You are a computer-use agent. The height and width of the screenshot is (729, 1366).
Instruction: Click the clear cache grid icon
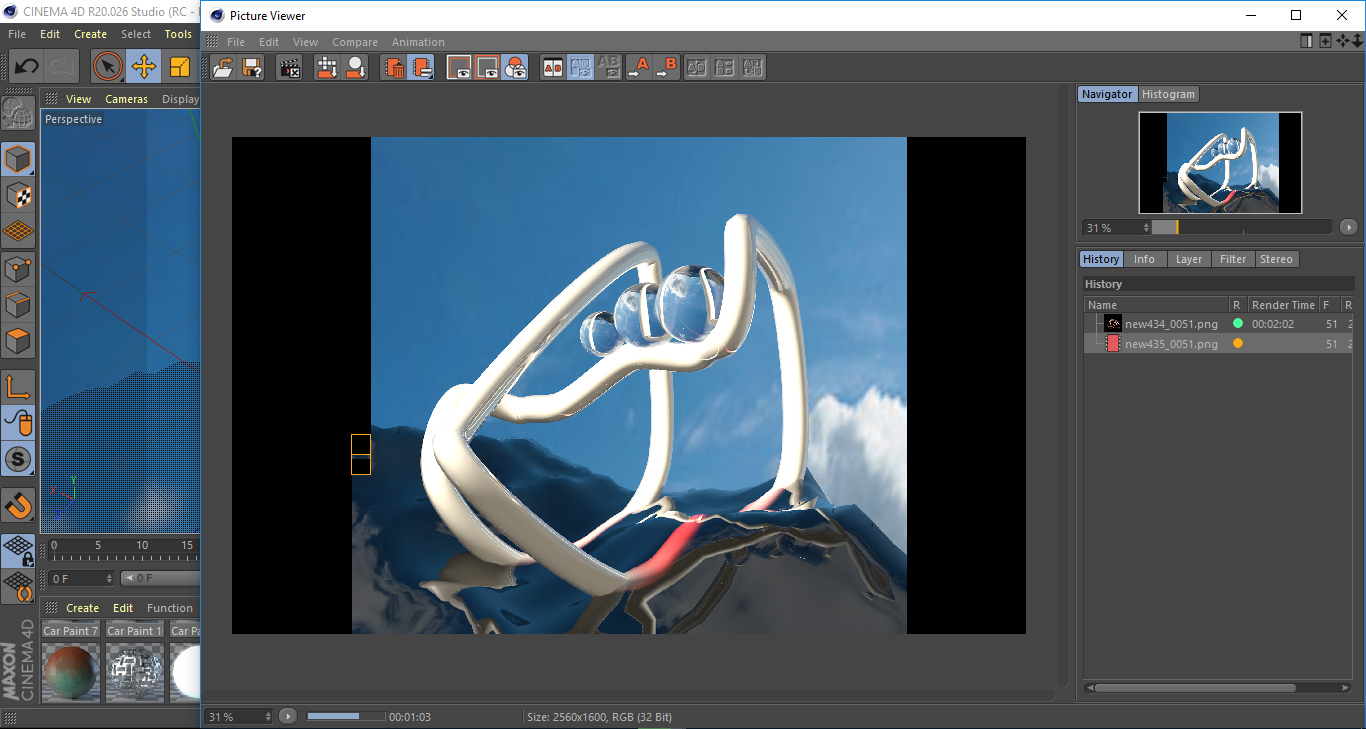[327, 67]
